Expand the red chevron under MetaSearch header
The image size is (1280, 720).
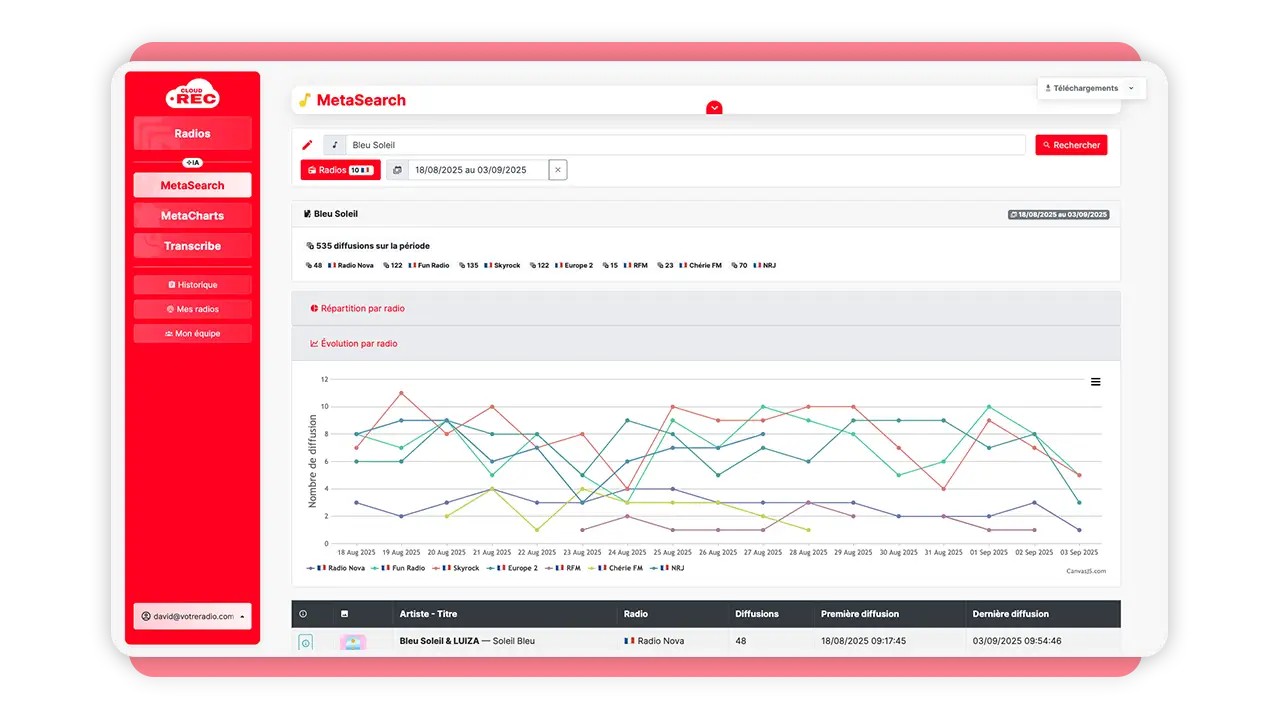[714, 108]
